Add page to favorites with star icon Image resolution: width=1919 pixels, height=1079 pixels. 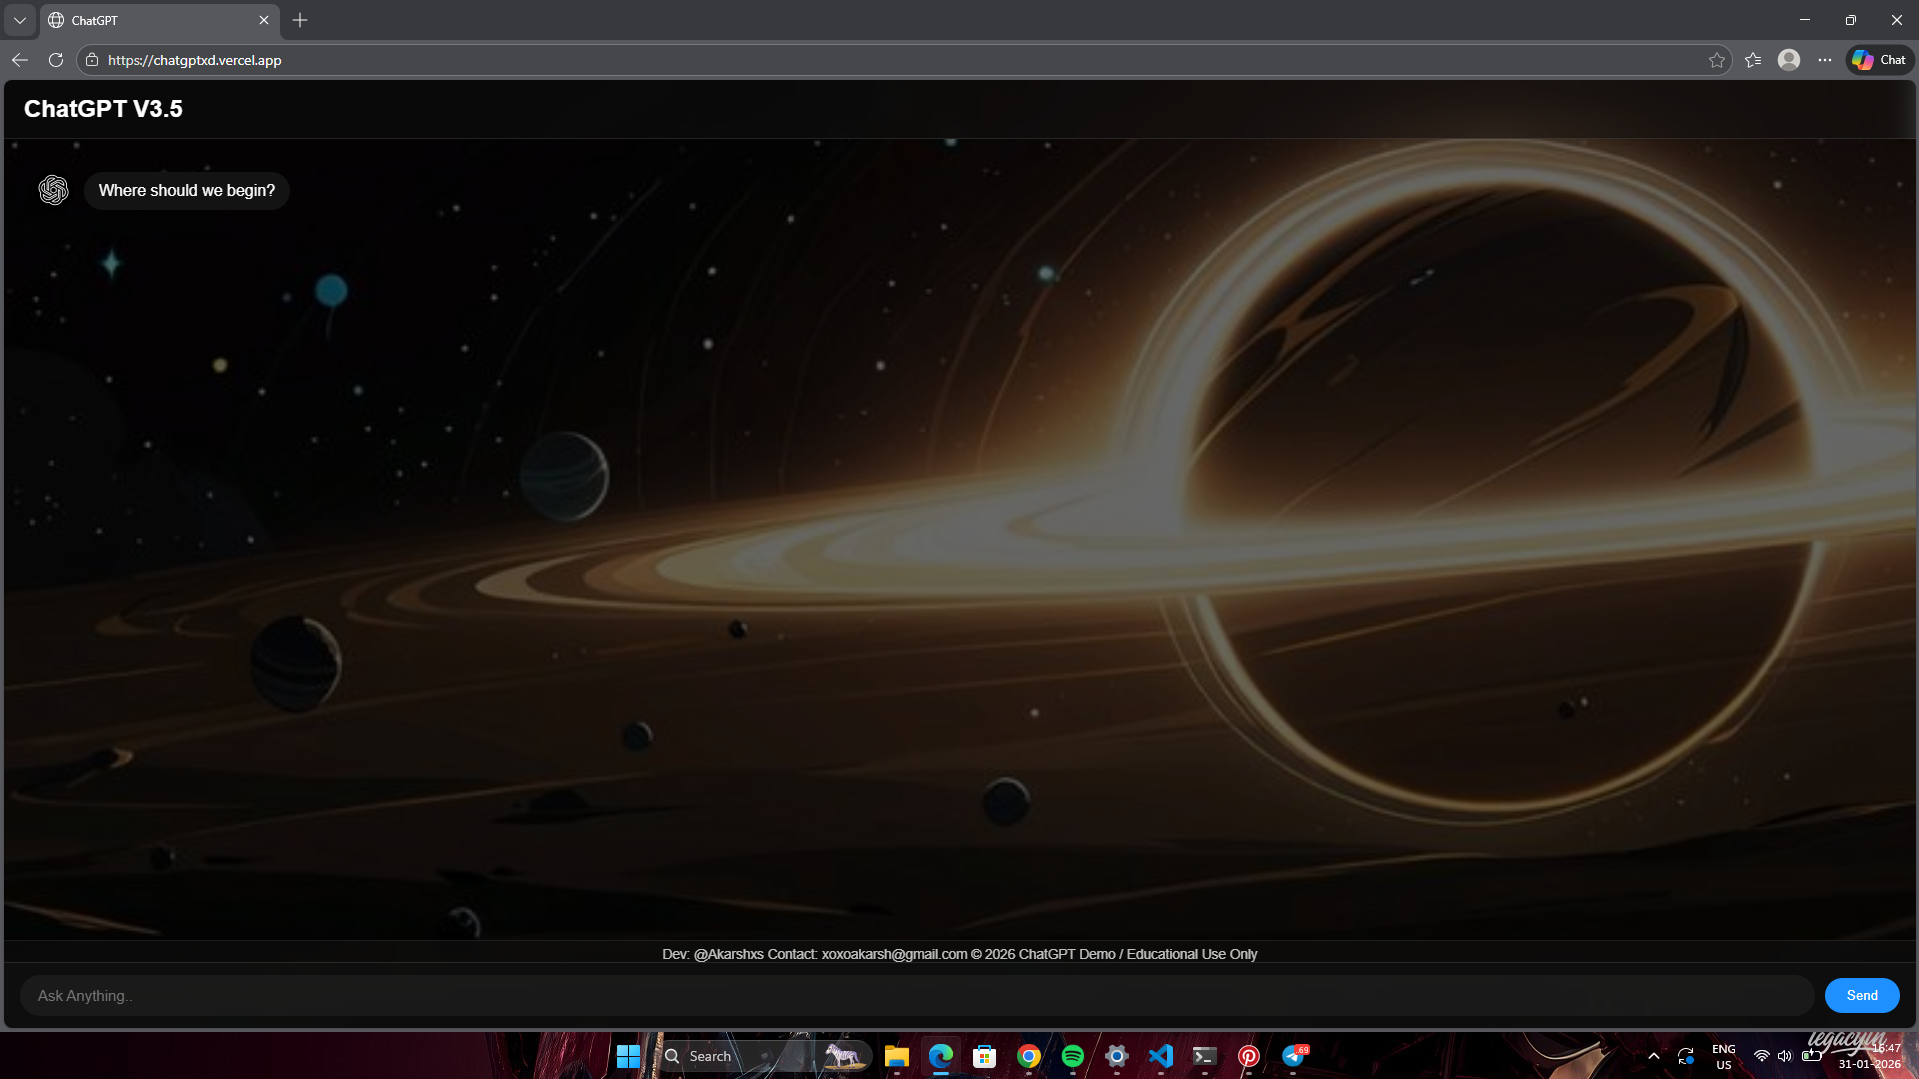(1716, 60)
